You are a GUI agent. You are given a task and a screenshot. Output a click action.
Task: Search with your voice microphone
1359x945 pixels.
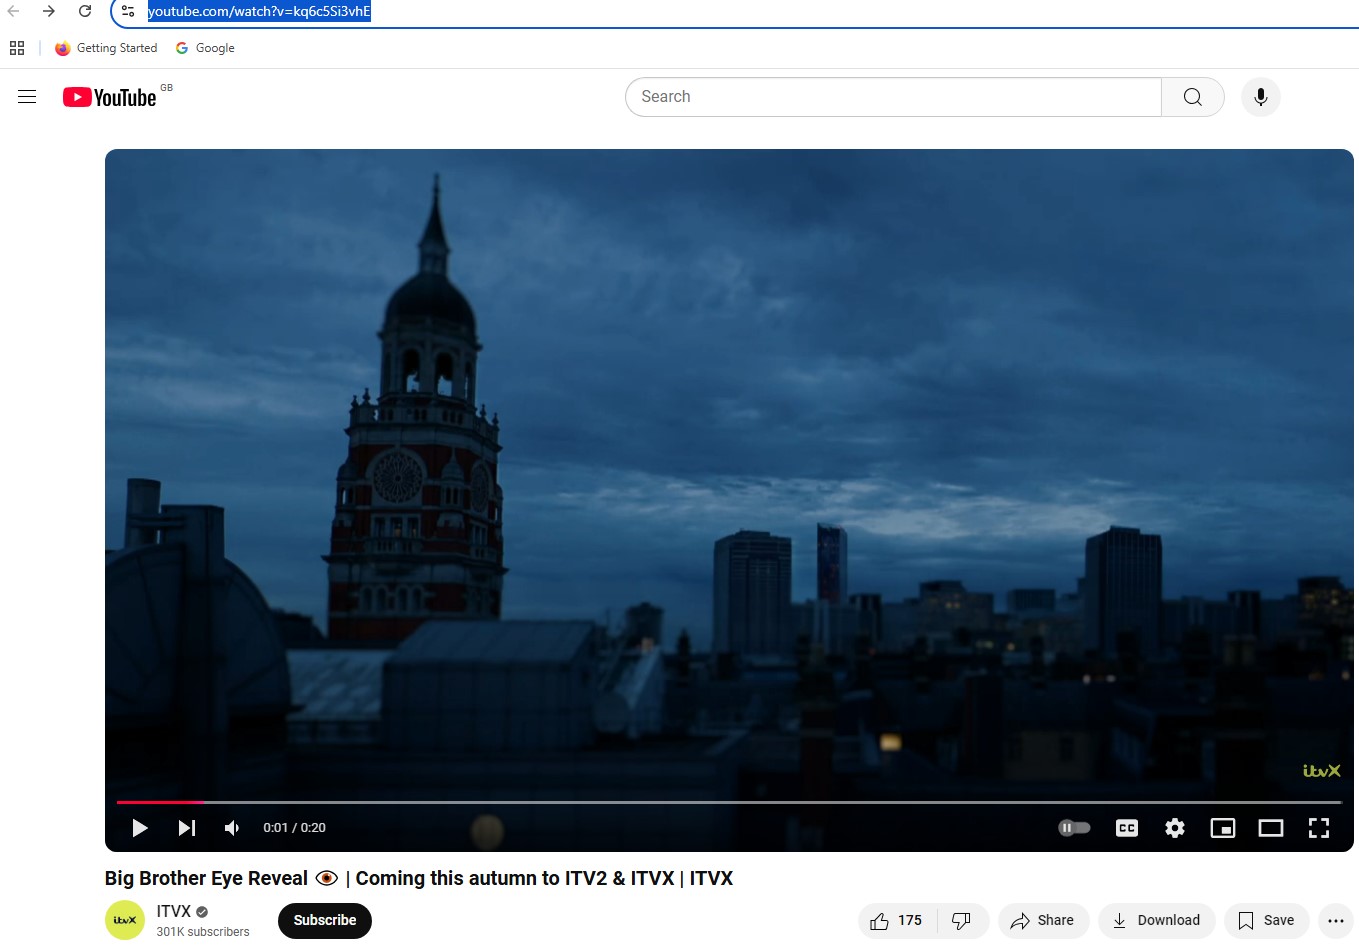tap(1260, 97)
